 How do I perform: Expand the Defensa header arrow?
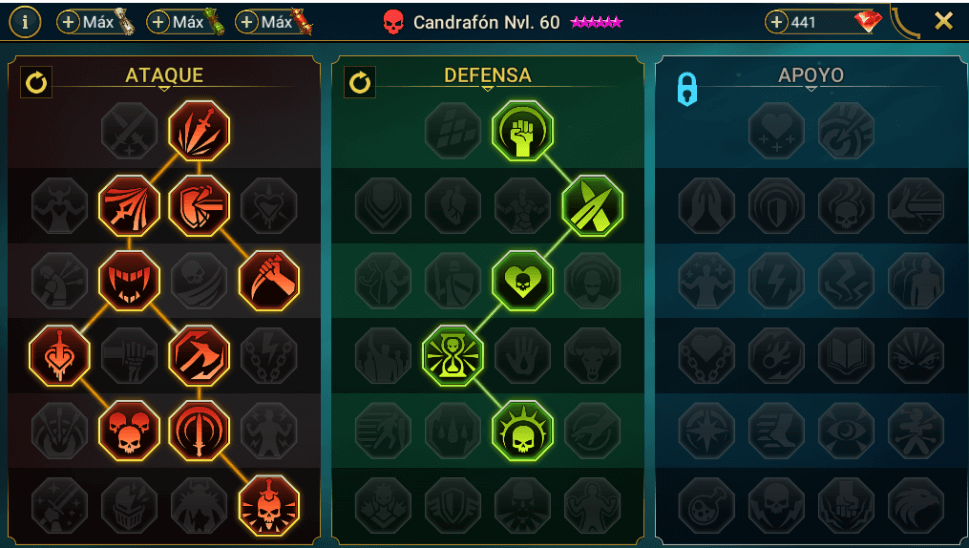click(488, 89)
